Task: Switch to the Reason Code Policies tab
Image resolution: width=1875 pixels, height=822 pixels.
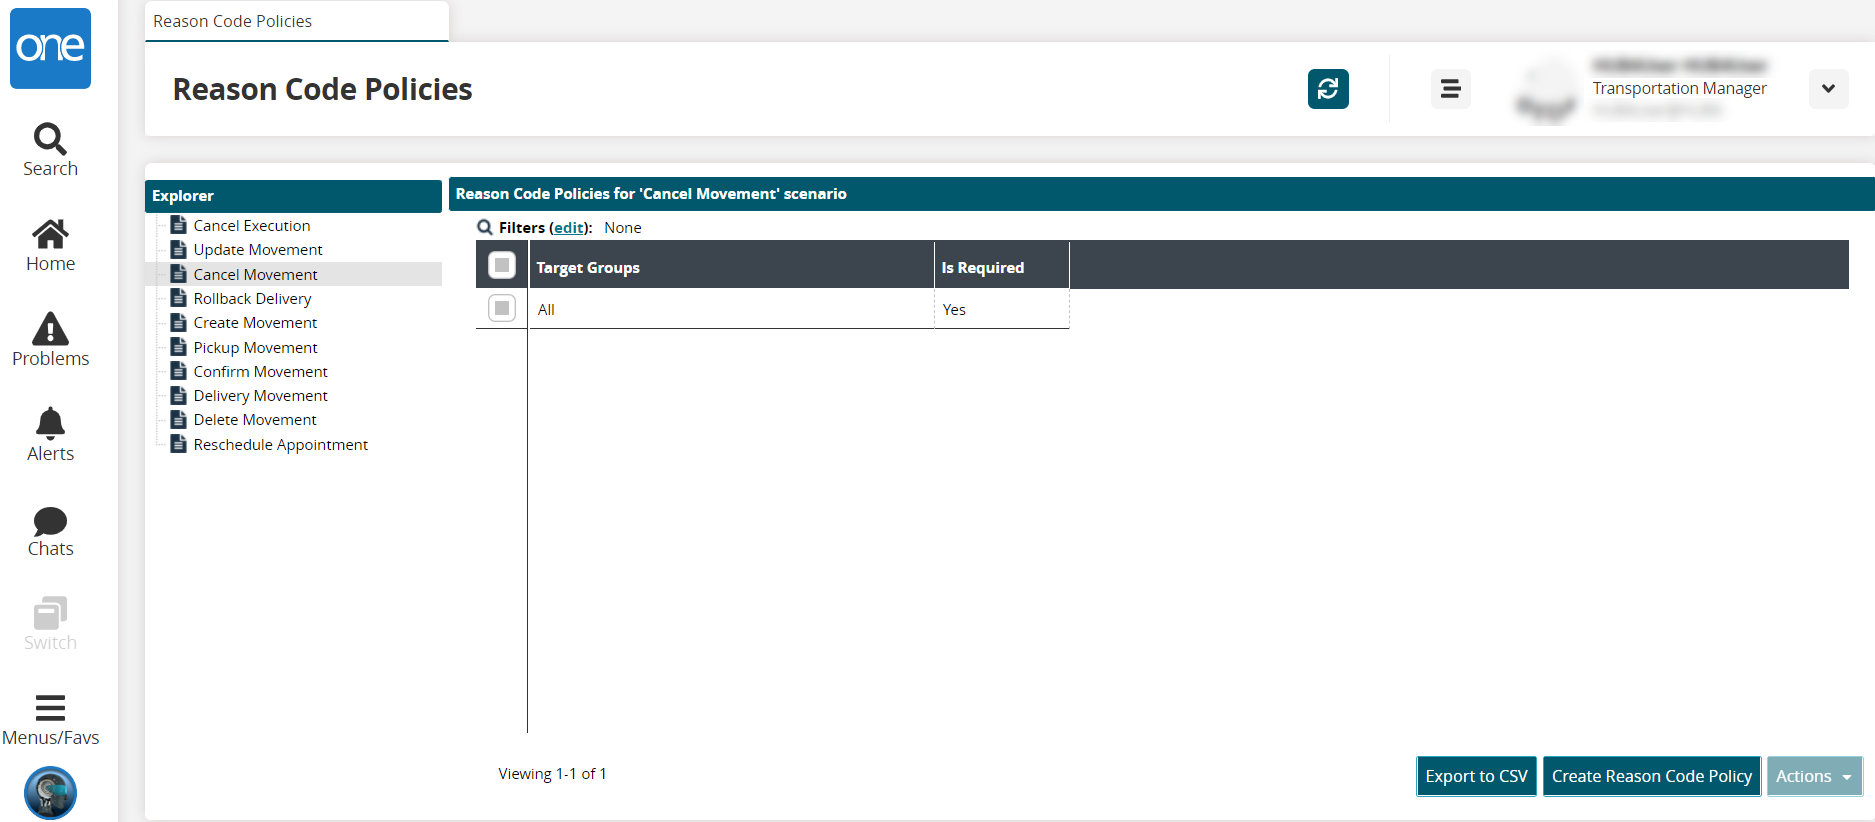Action: tap(297, 21)
